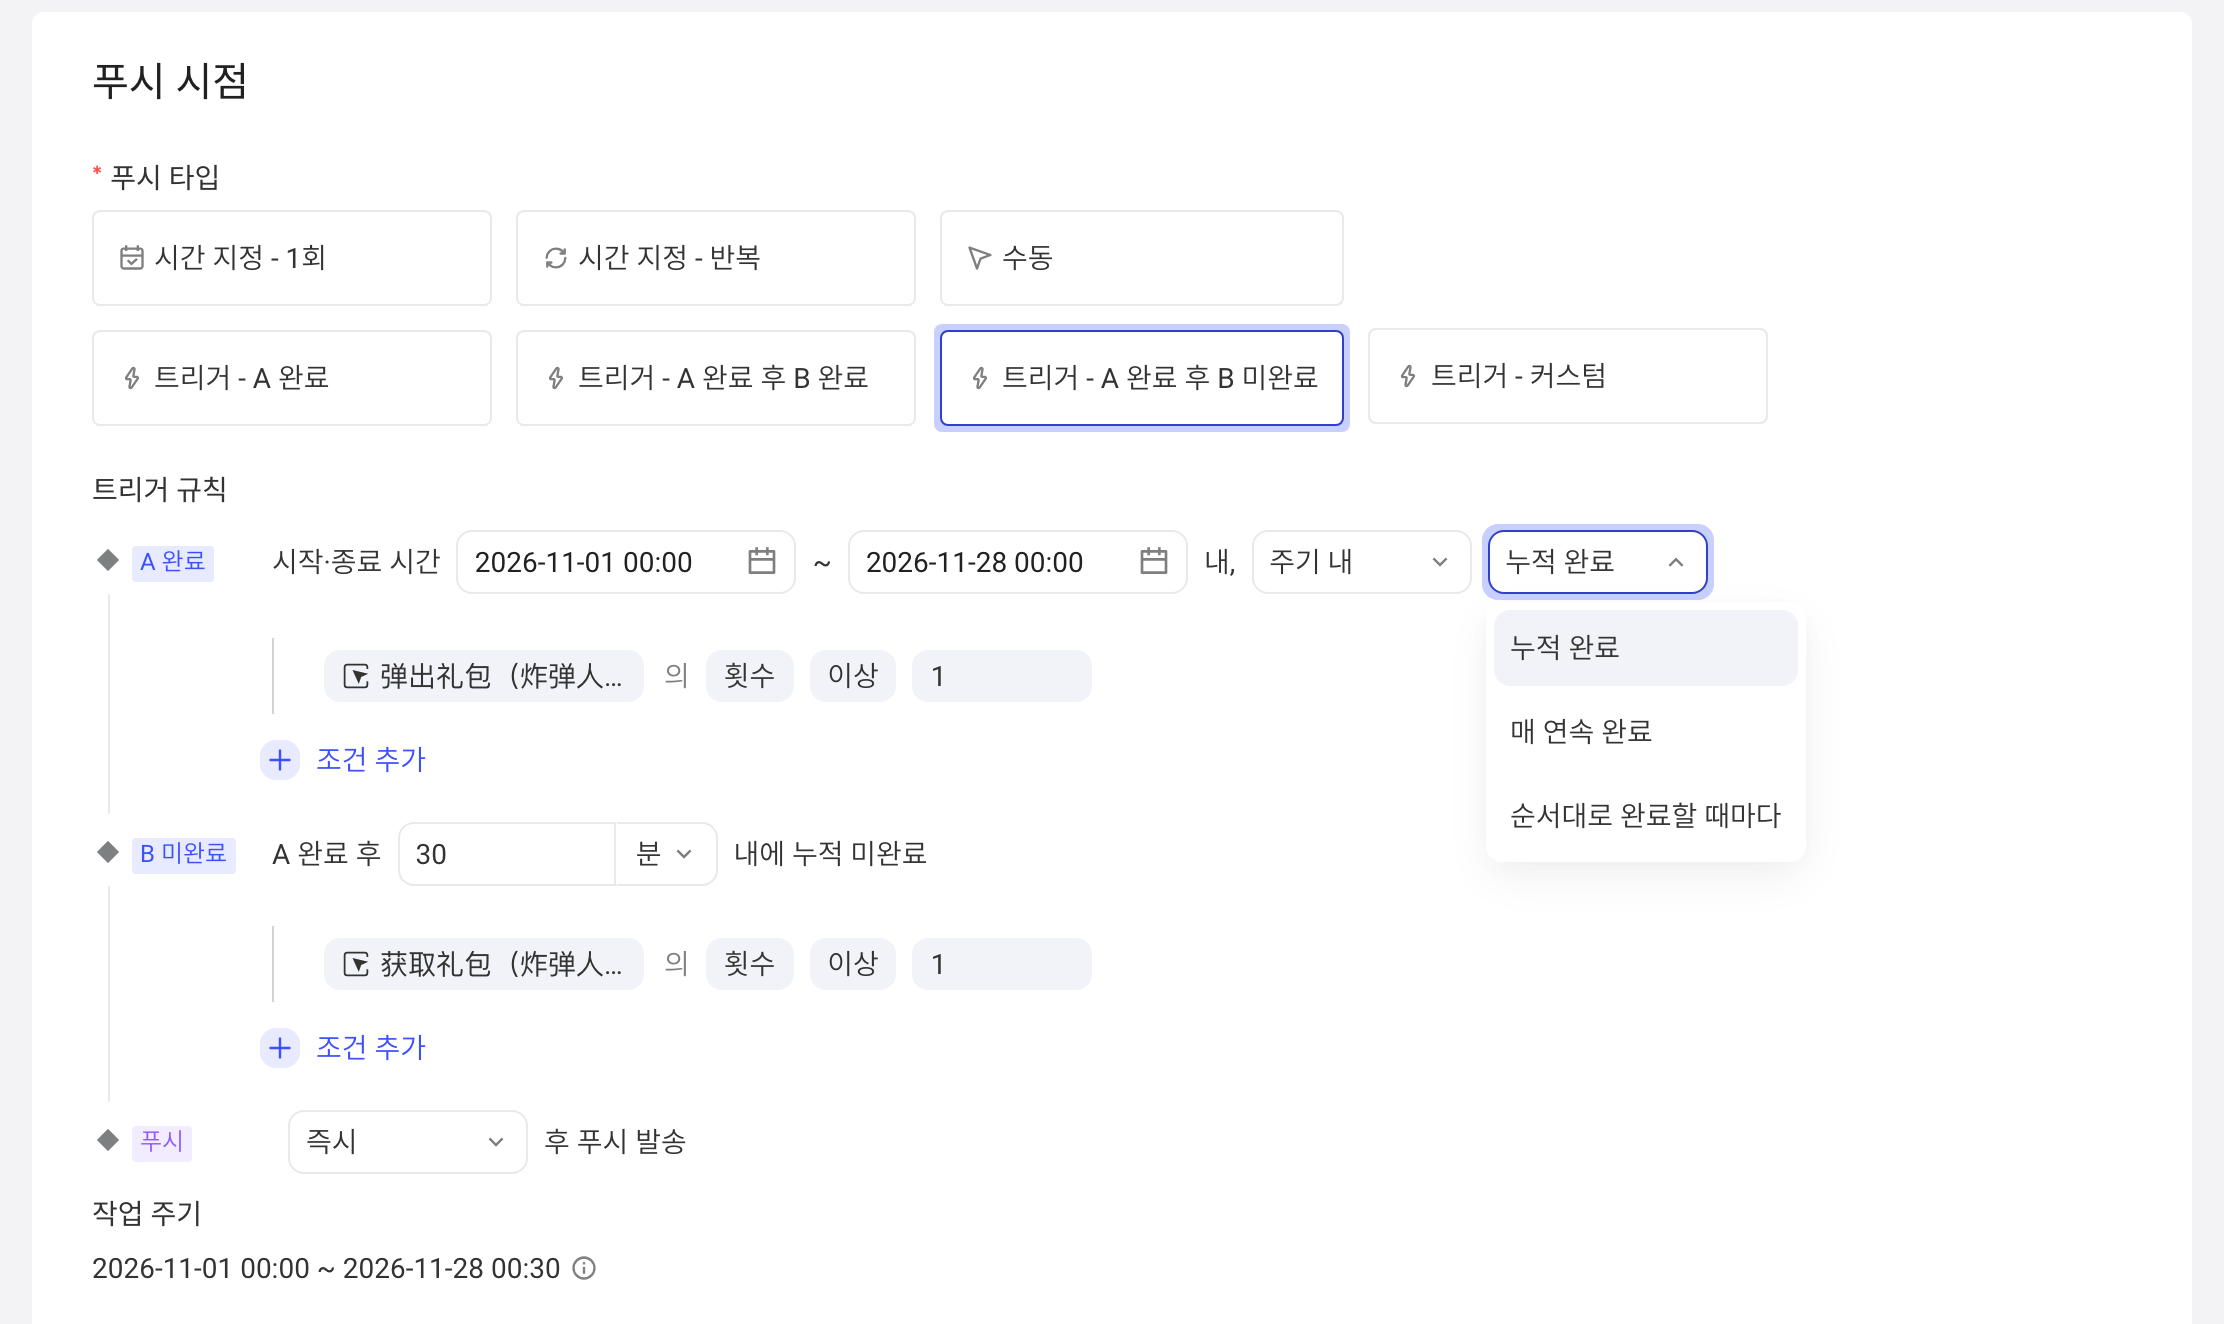The height and width of the screenshot is (1324, 2224).
Task: Choose 매 연속 완료 option
Action: [x=1645, y=732]
